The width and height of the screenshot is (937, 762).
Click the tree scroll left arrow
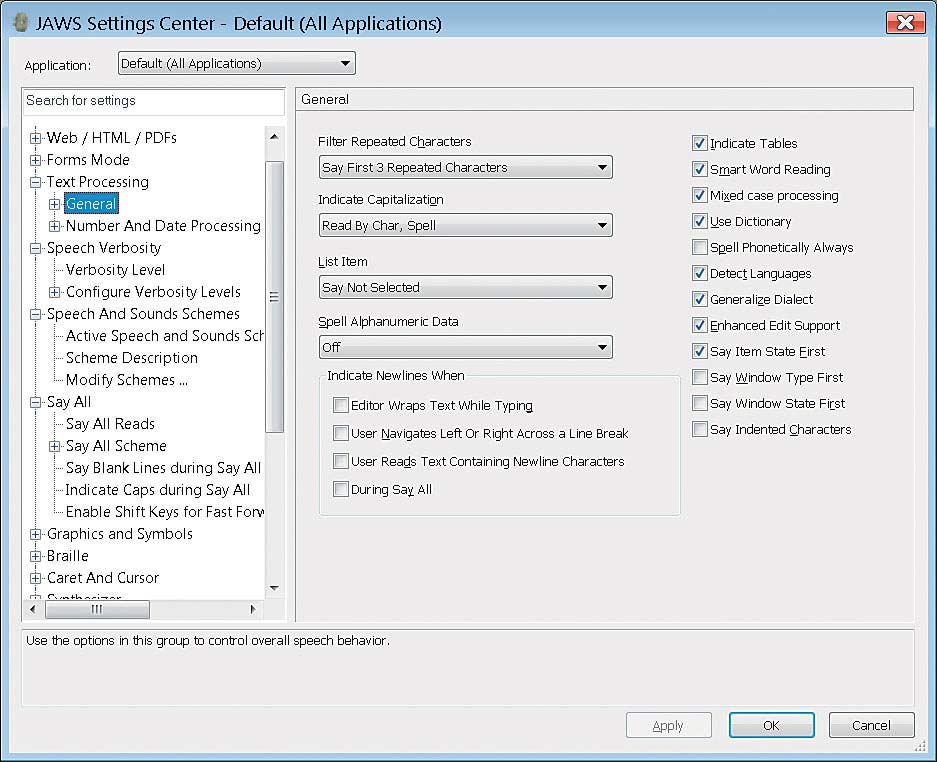tap(33, 610)
